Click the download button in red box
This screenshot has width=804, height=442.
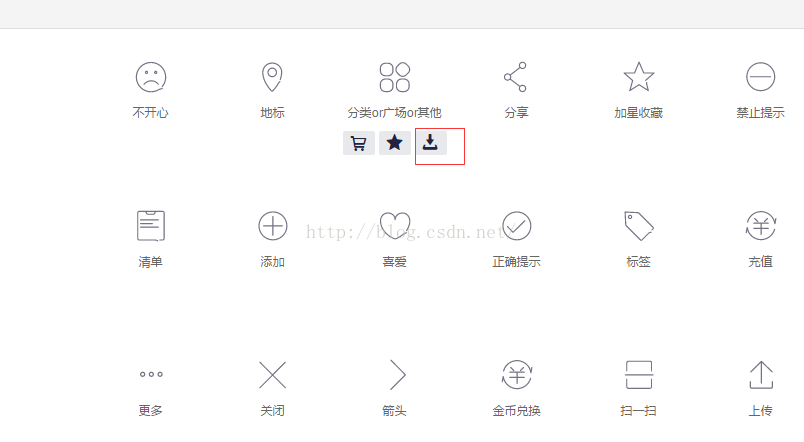click(431, 143)
